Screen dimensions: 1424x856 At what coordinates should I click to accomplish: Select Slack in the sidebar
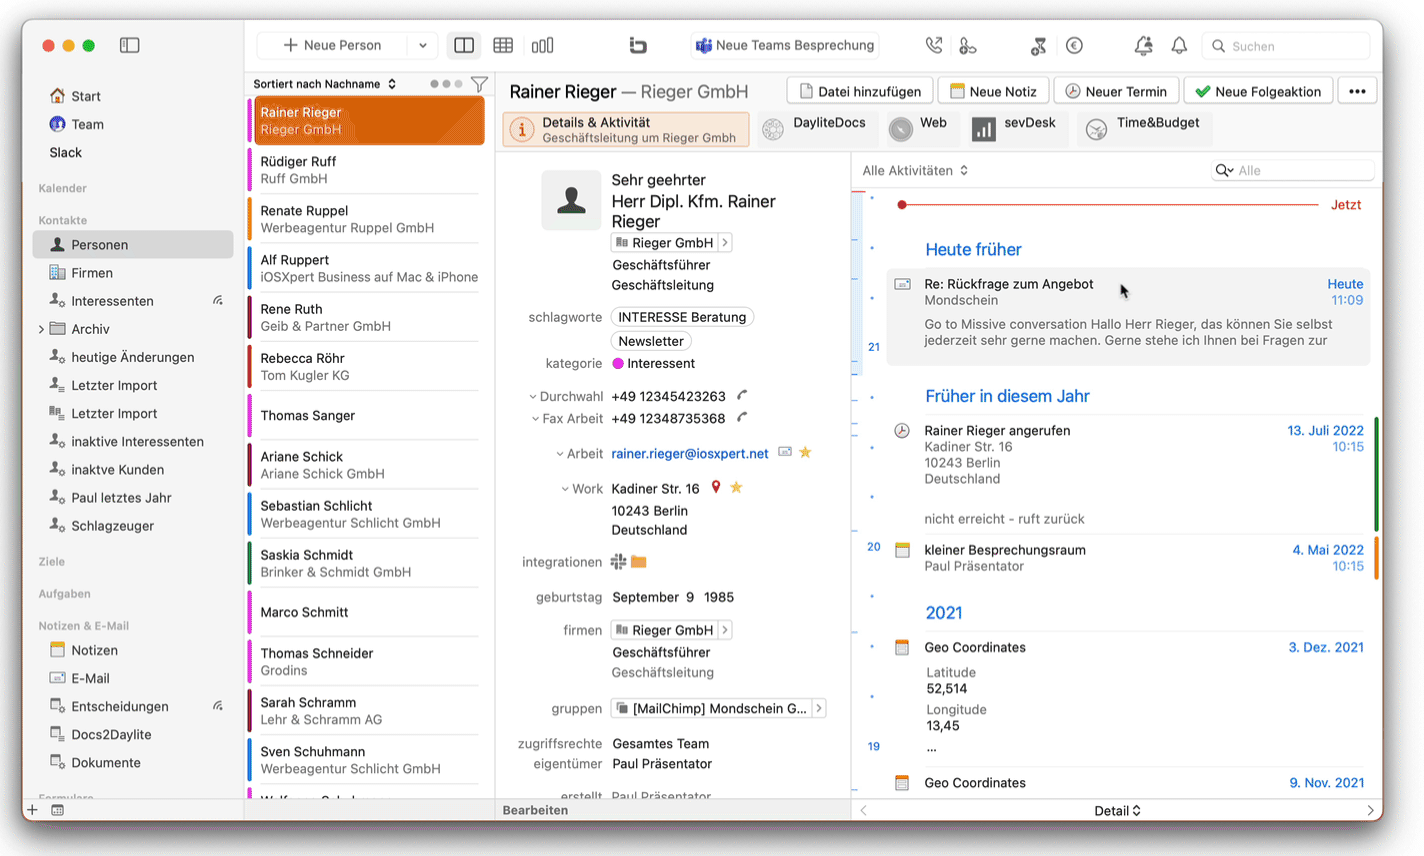66,152
